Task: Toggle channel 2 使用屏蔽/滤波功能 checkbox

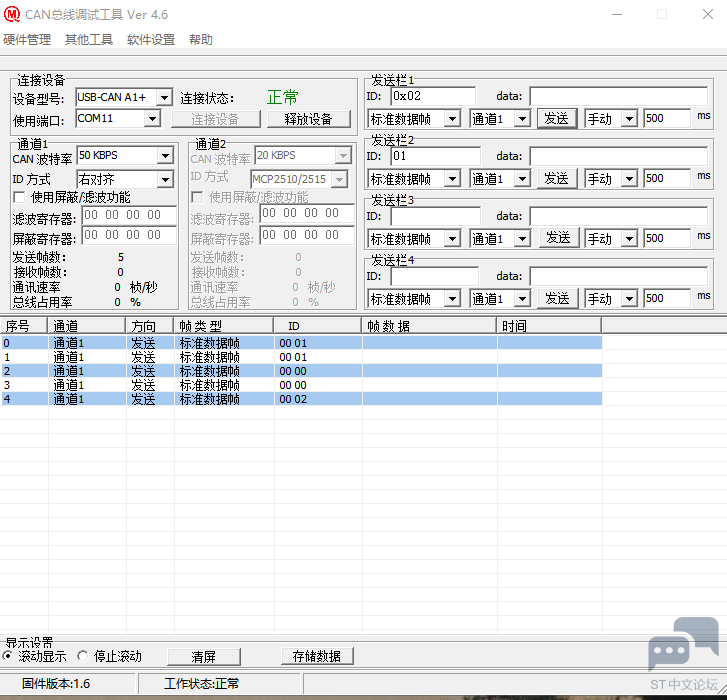Action: coord(197,197)
